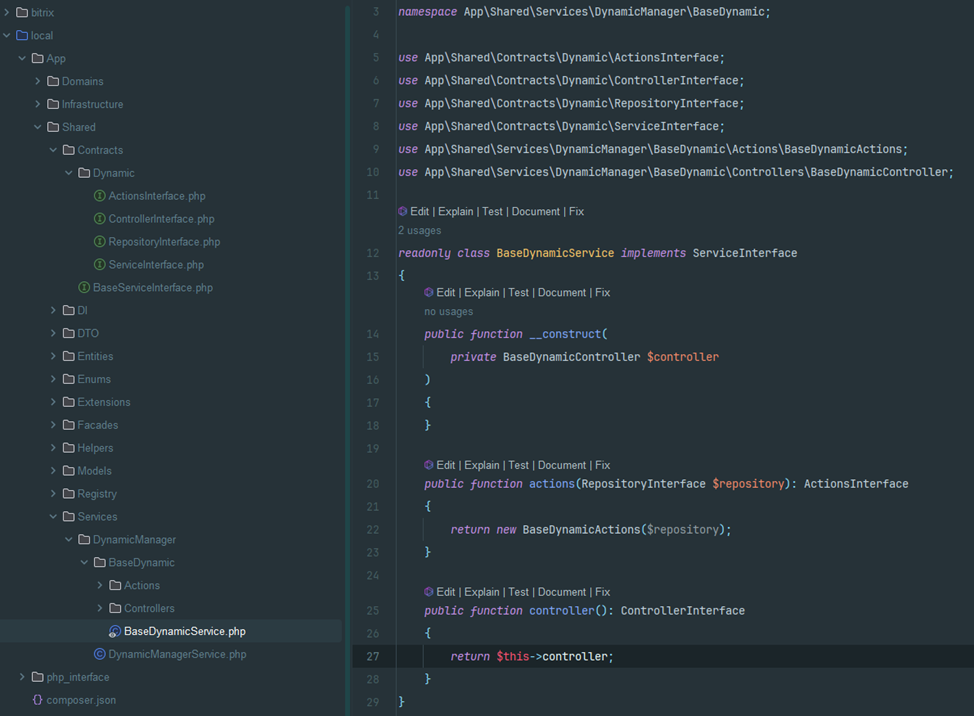Click Explain above the class declaration

(x=456, y=212)
